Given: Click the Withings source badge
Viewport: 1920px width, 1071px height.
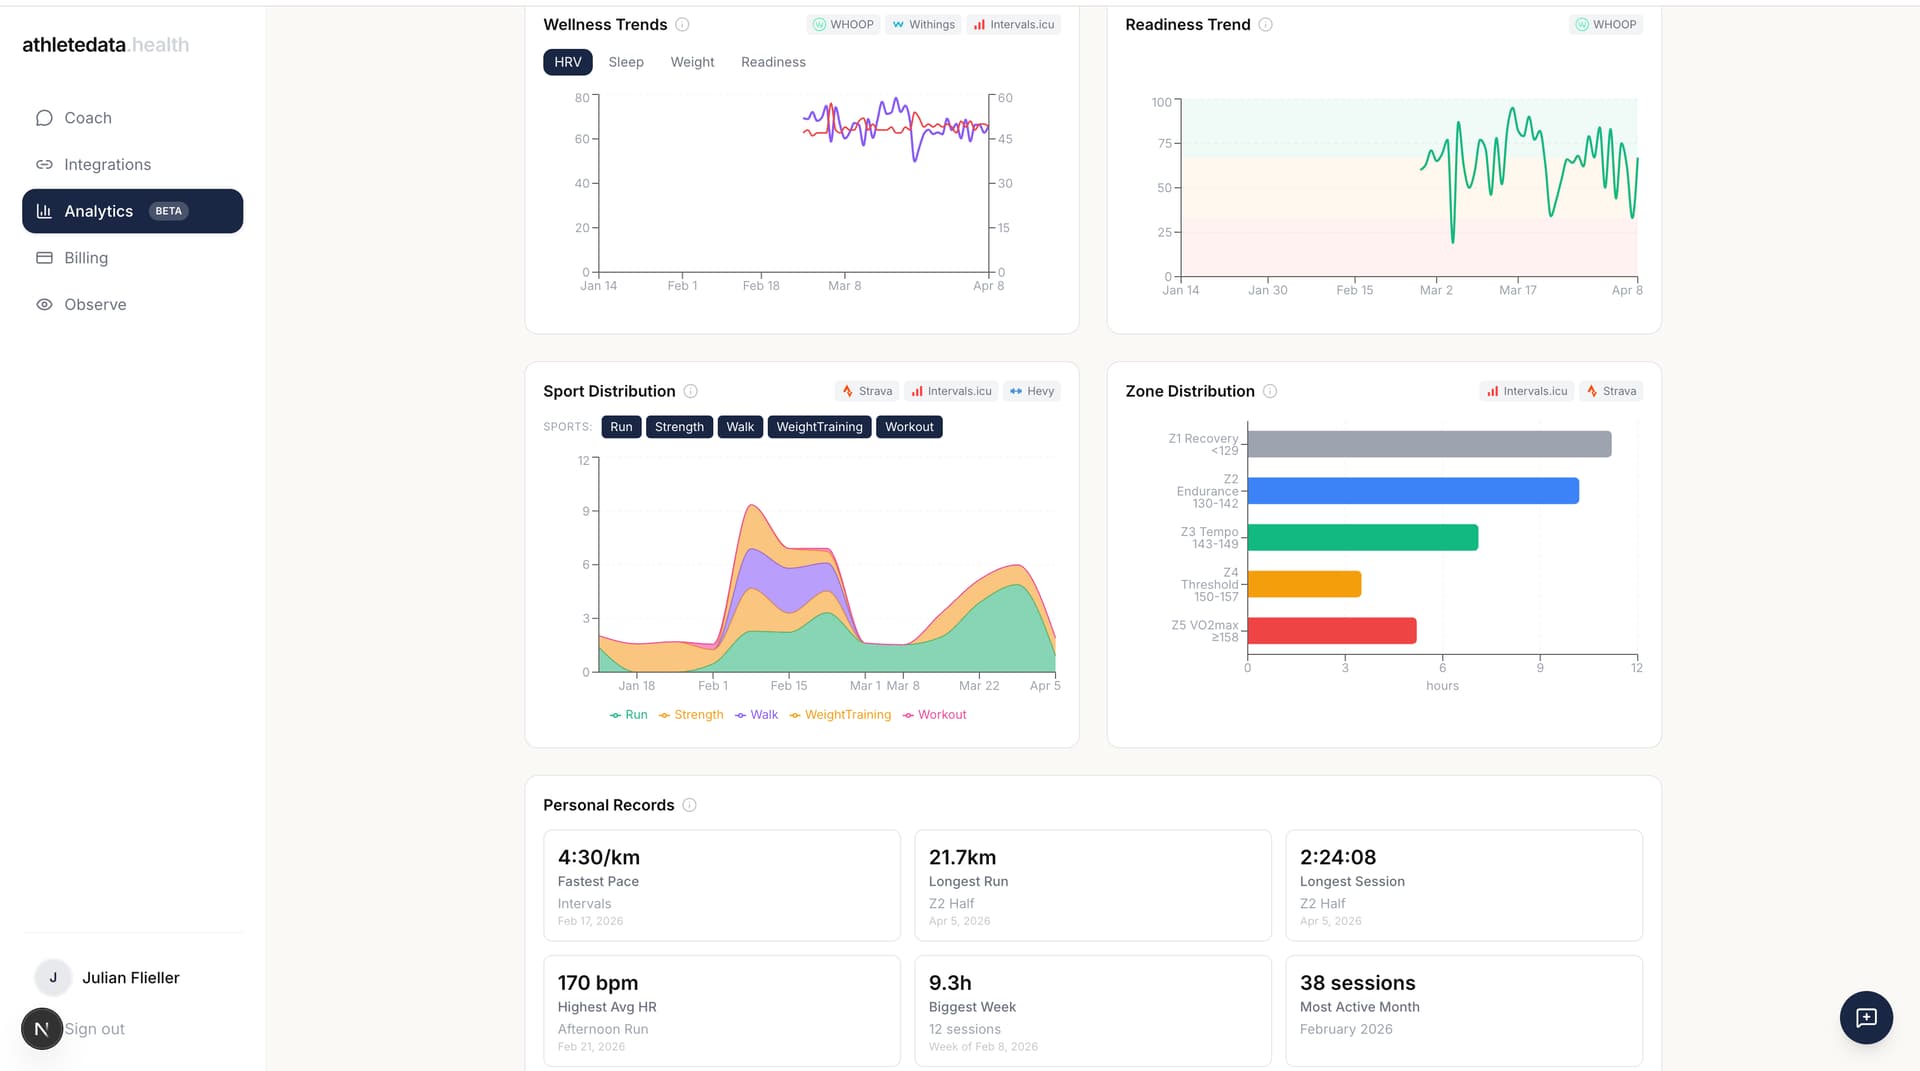Looking at the screenshot, I should click(x=923, y=25).
